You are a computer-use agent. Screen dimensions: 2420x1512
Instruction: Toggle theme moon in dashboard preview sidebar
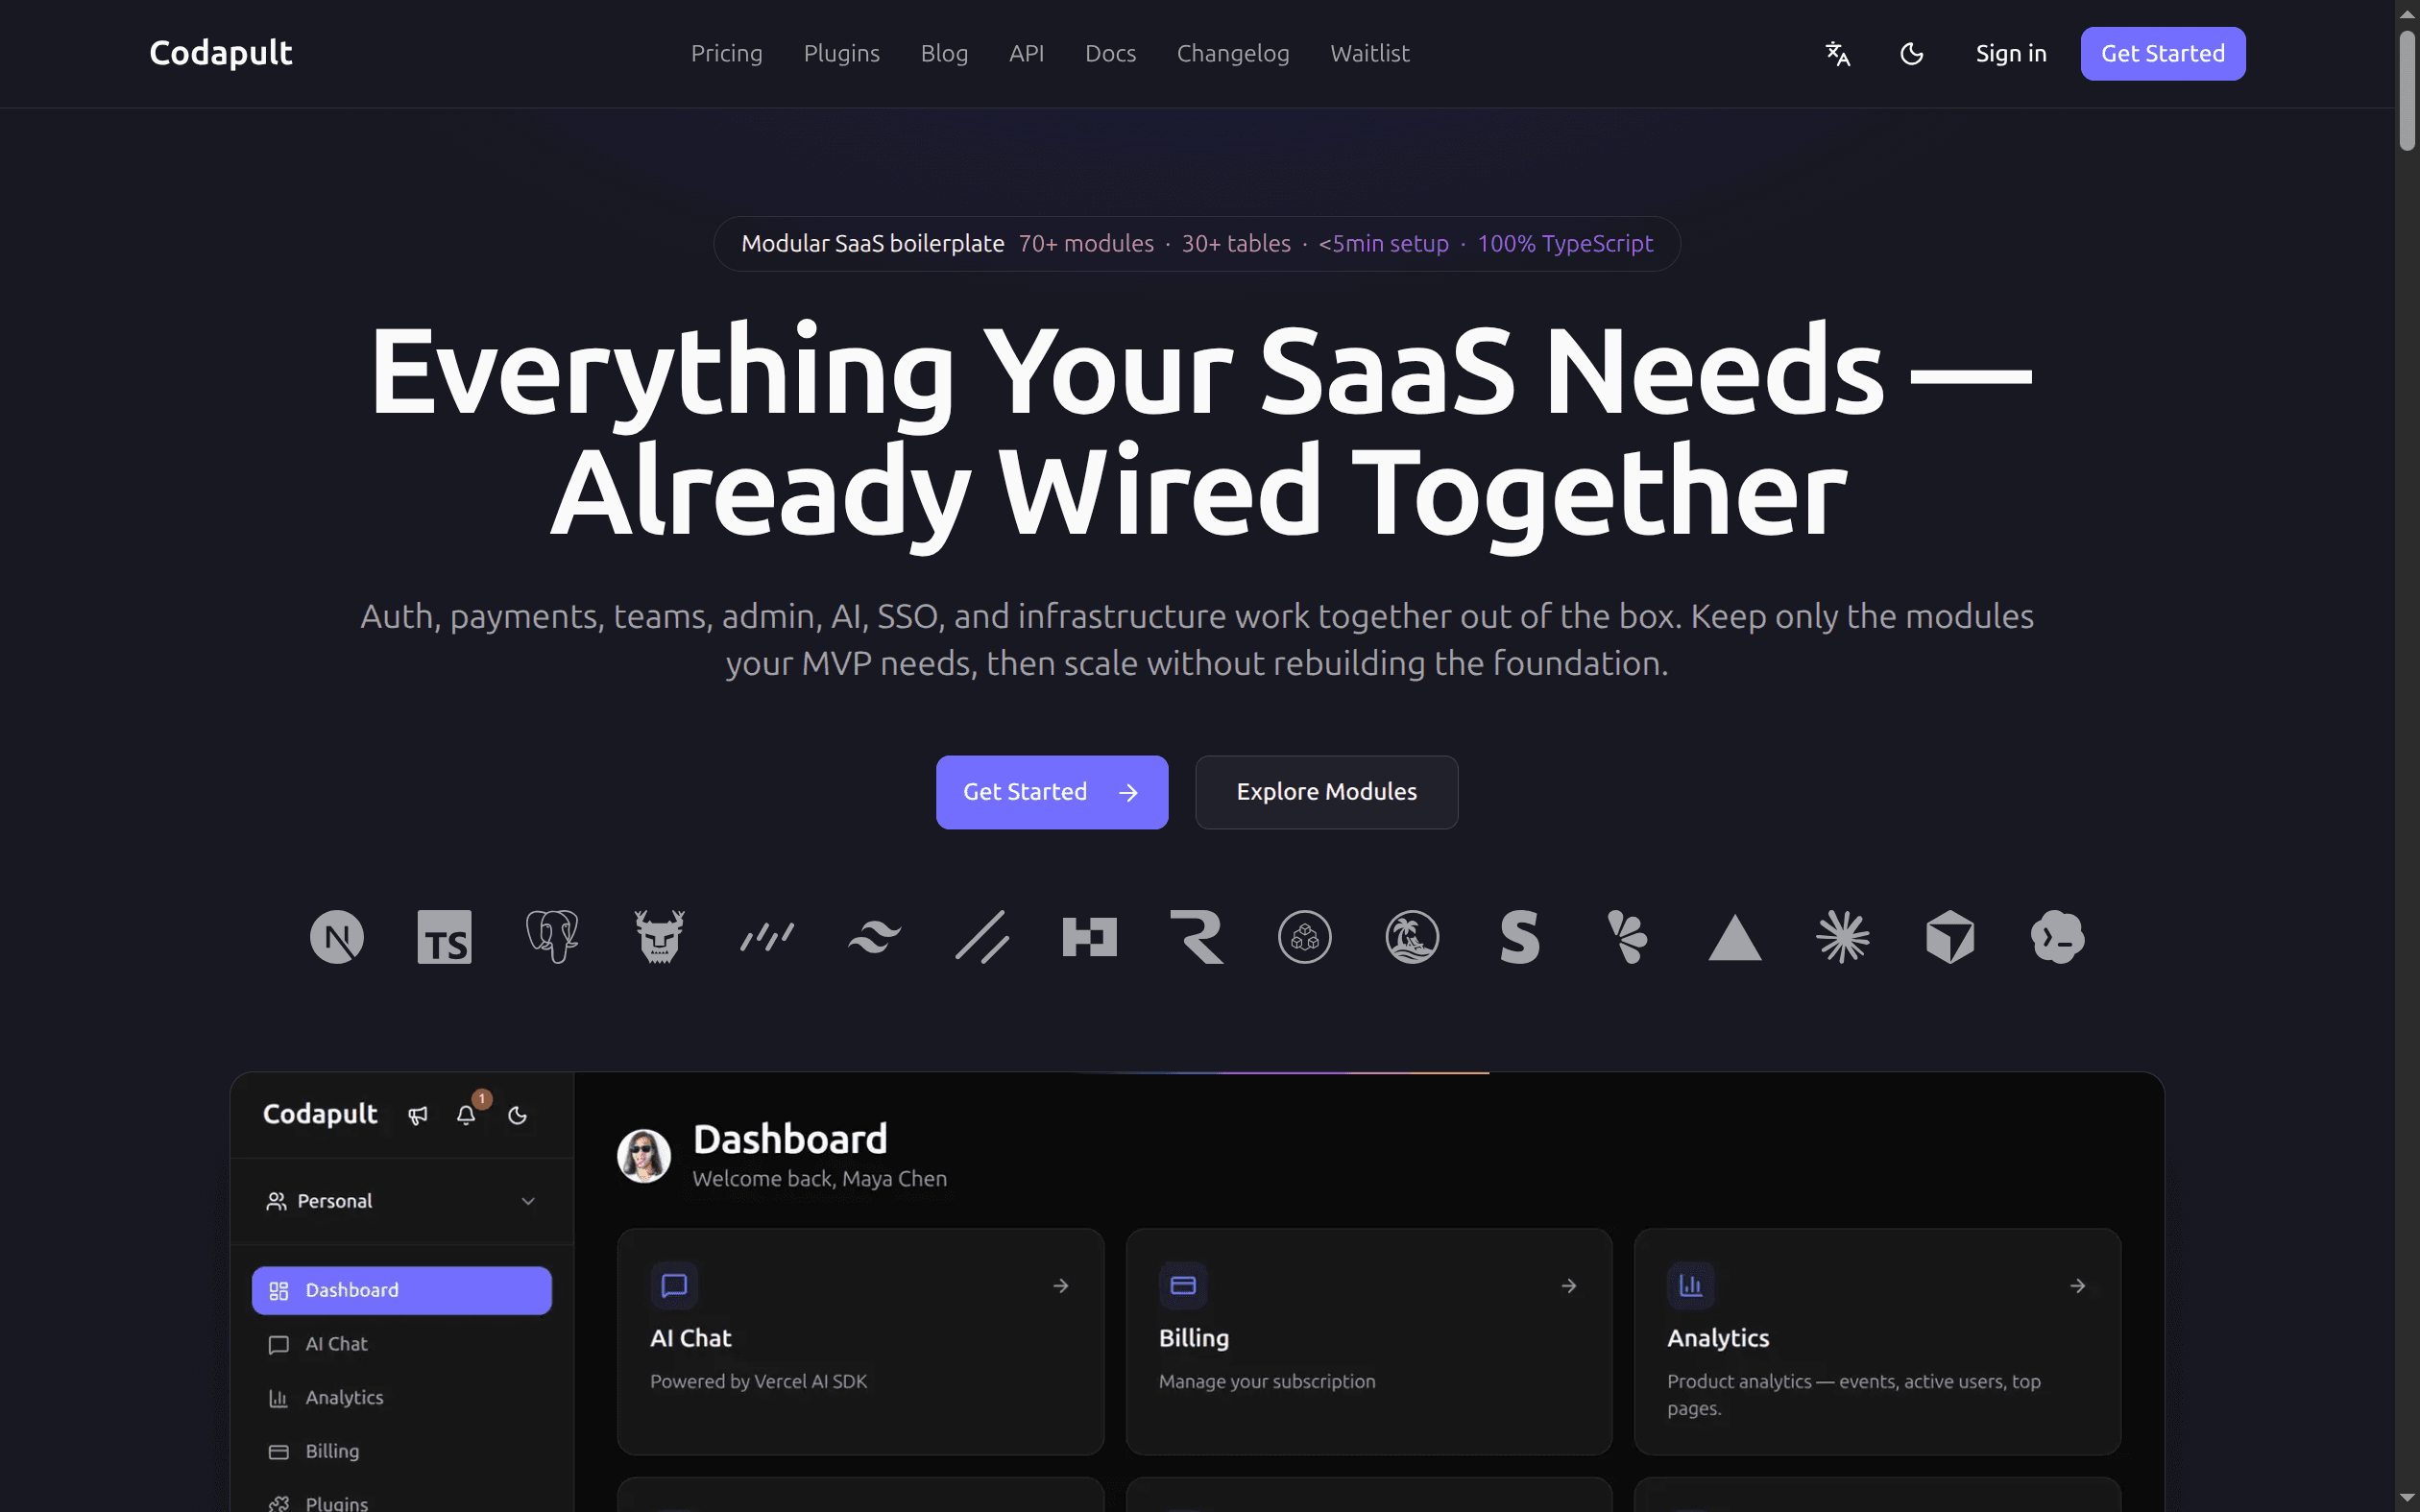point(517,1115)
